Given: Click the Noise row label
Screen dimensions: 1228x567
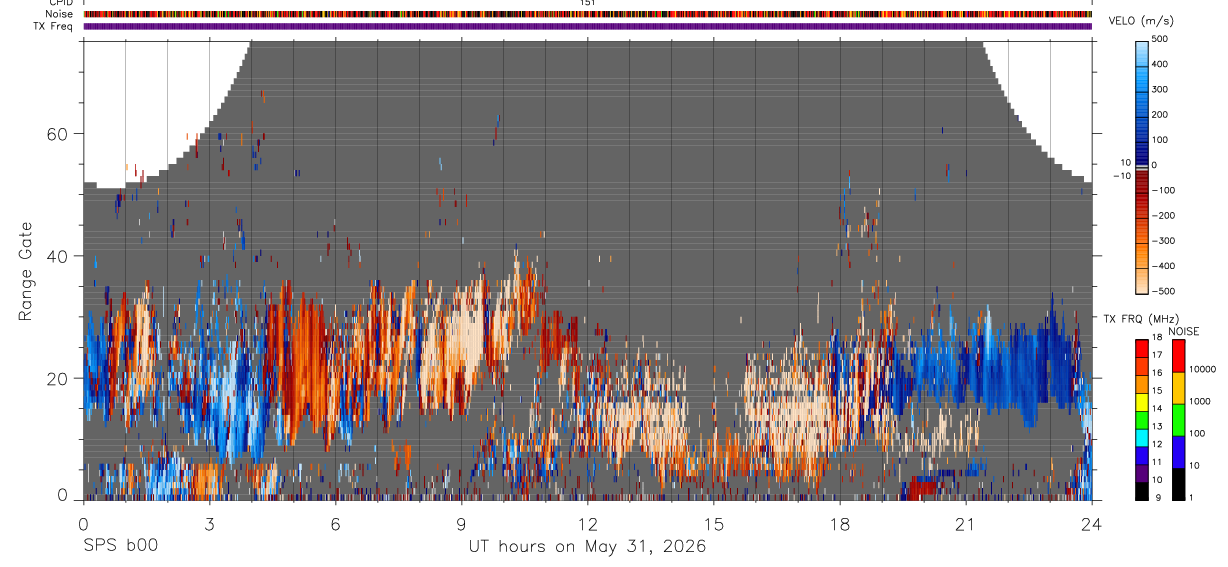Looking at the screenshot, I should pyautogui.click(x=60, y=14).
